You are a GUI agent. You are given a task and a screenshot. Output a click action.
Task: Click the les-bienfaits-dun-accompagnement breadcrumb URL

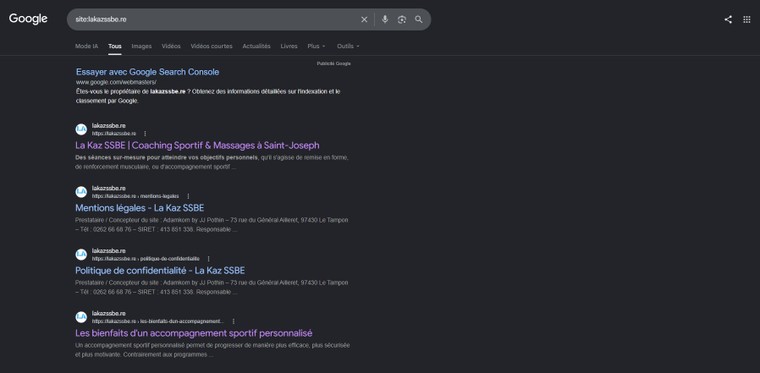click(x=158, y=321)
